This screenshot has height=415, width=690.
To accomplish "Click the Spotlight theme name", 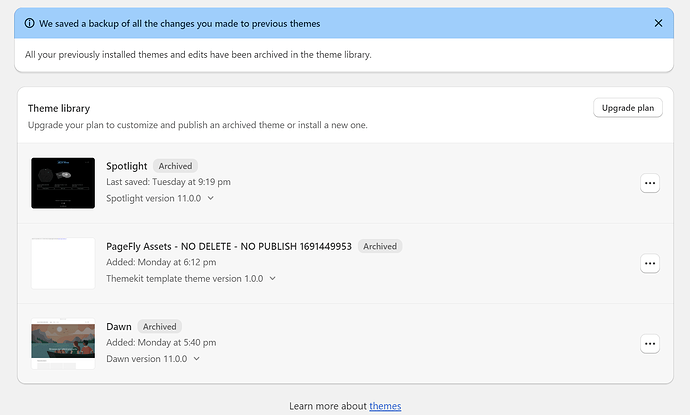I will click(127, 166).
